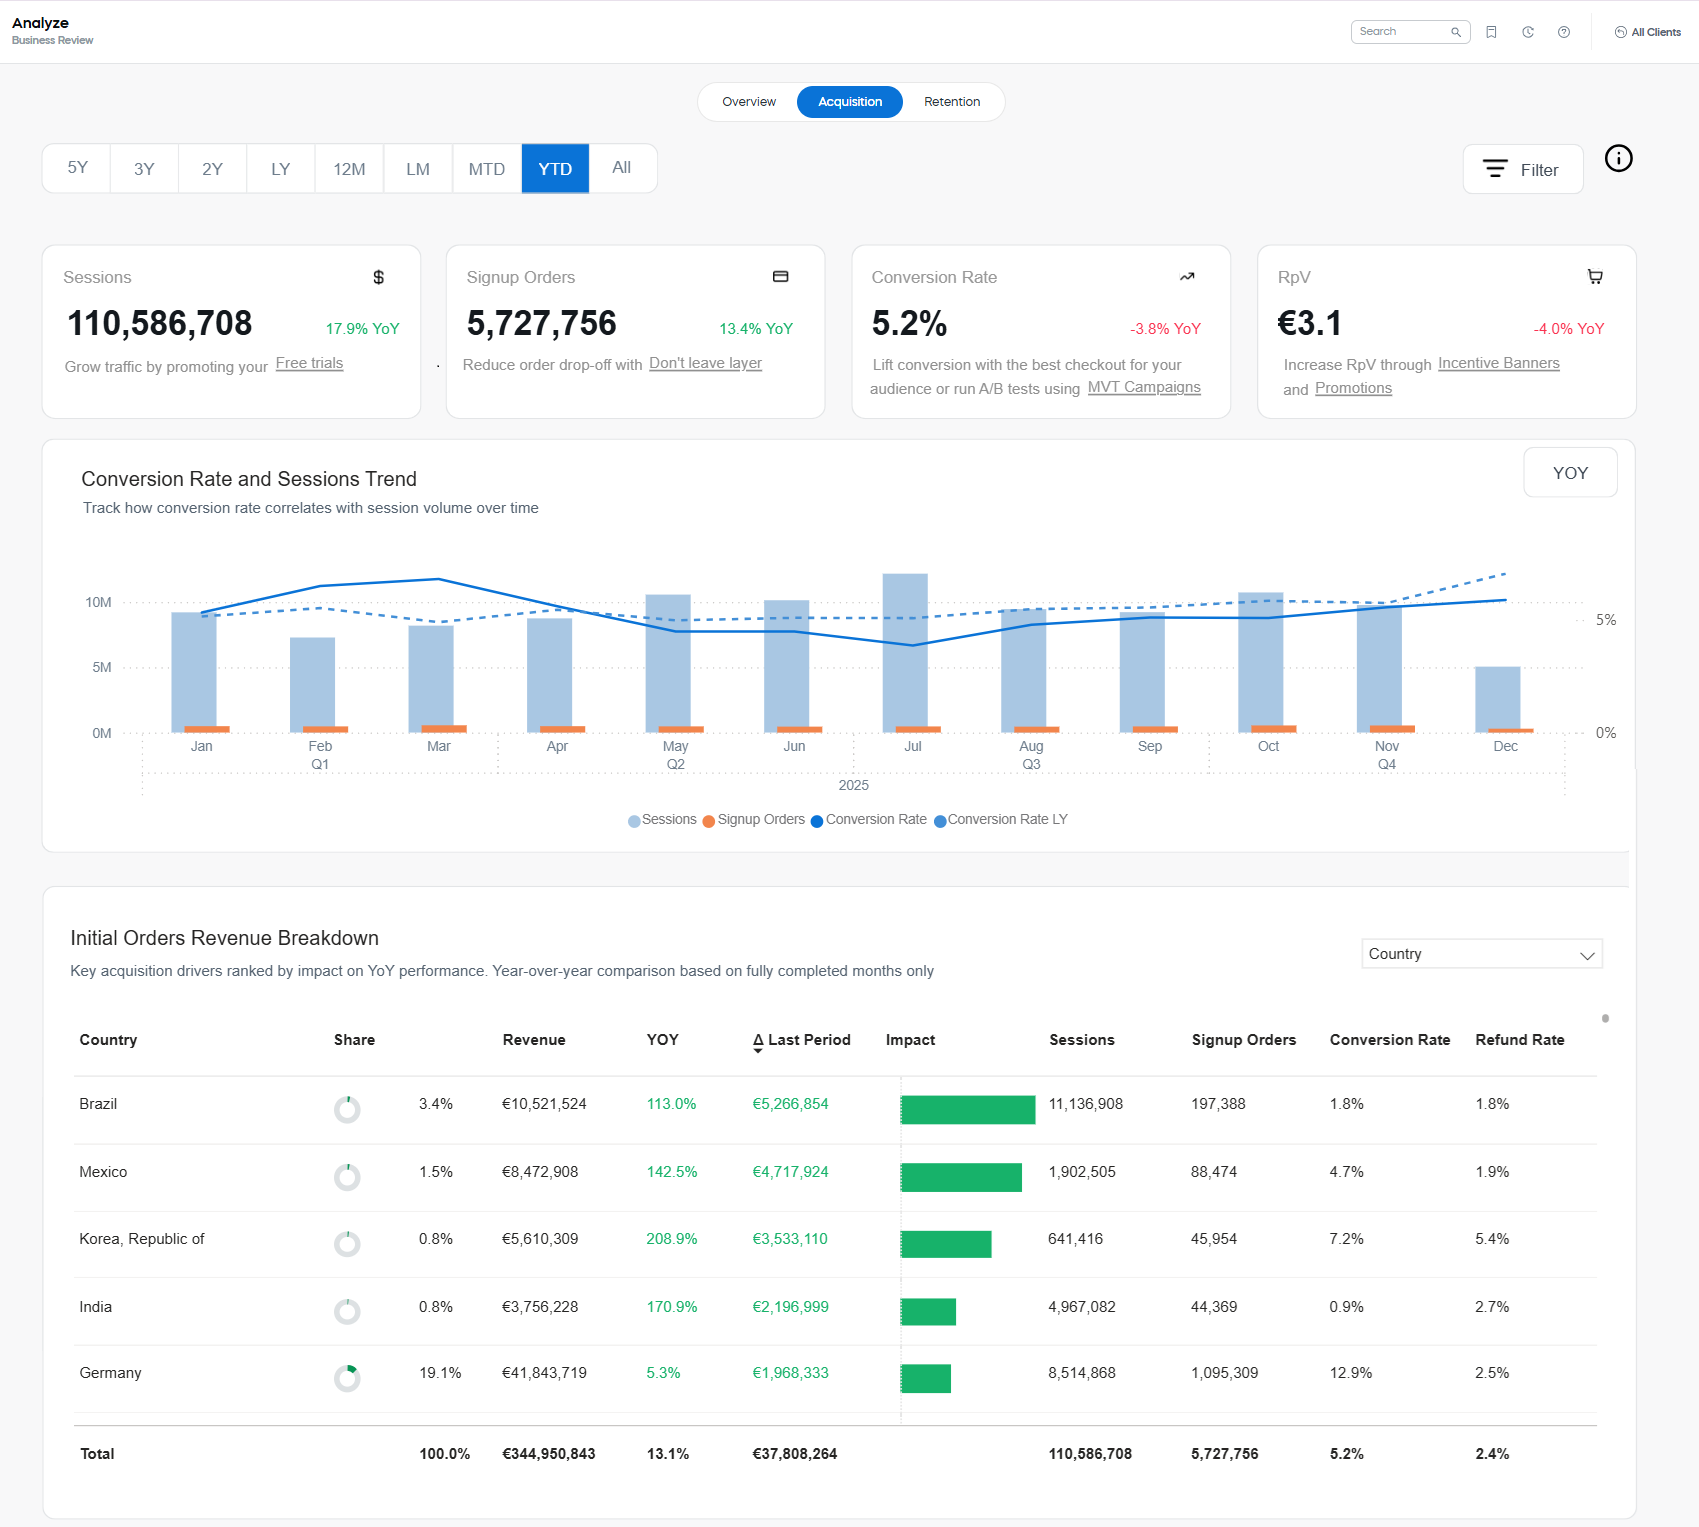Click the Filter button
This screenshot has width=1699, height=1527.
click(x=1523, y=168)
